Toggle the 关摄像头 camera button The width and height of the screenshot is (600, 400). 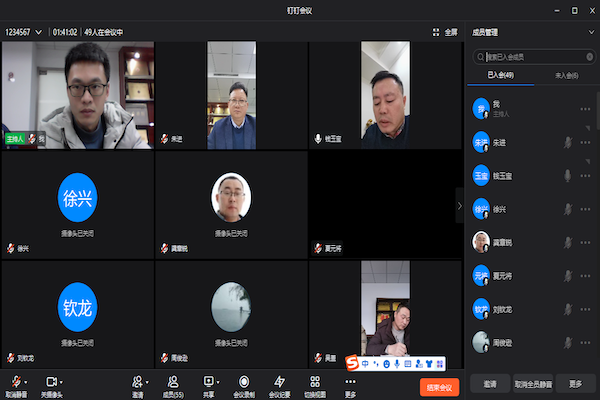[x=49, y=381]
